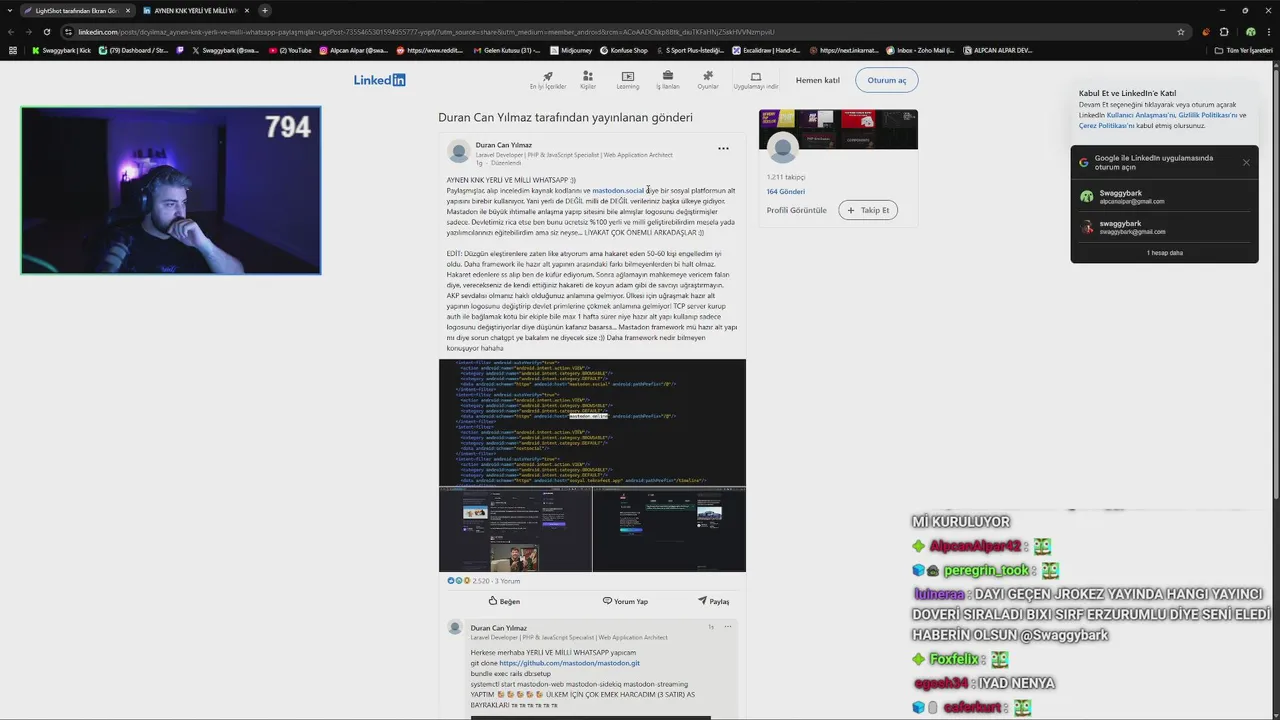1280x720 pixels.
Task: Open Duran Can Yılmaz post author avatar
Action: (x=459, y=152)
